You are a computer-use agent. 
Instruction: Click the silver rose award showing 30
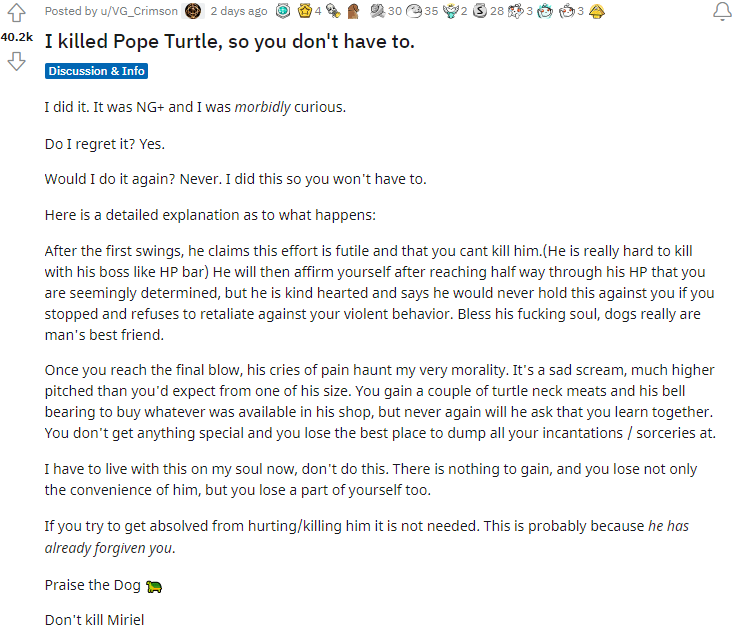click(x=377, y=11)
